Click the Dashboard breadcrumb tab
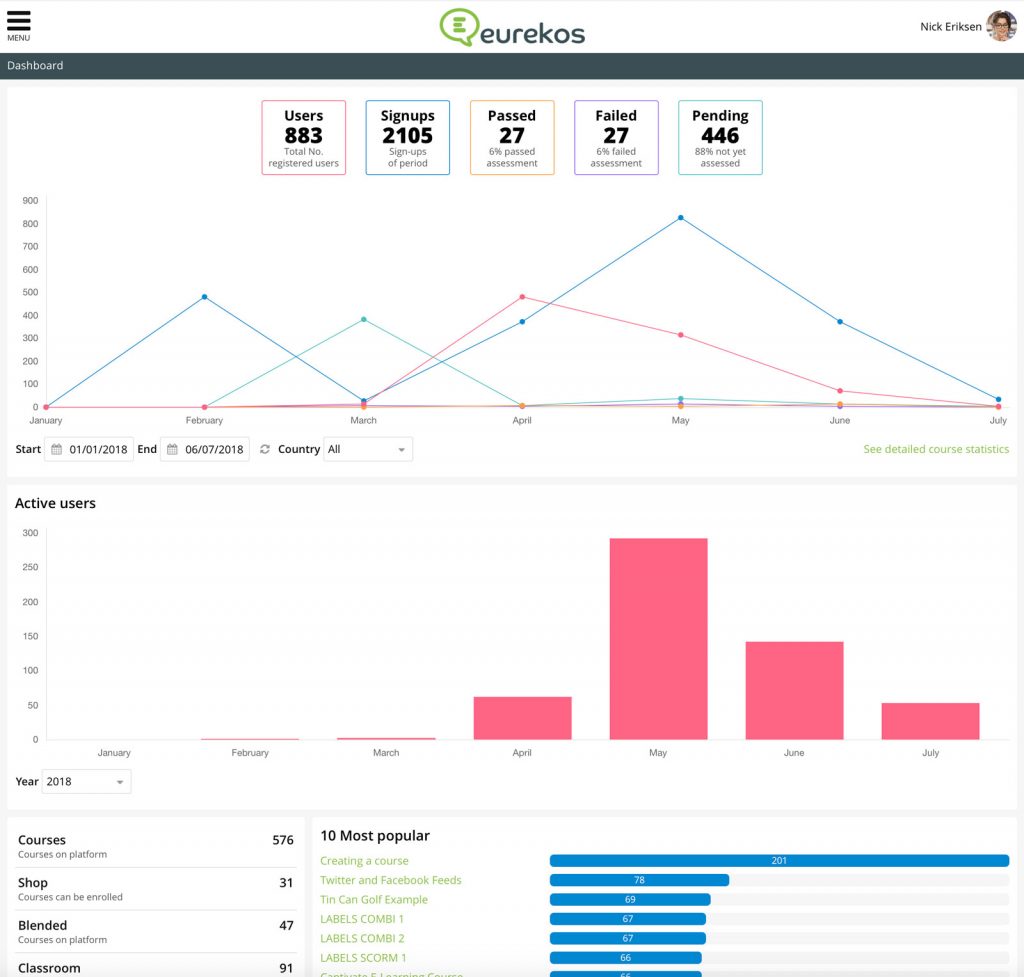This screenshot has width=1024, height=977. coord(35,66)
